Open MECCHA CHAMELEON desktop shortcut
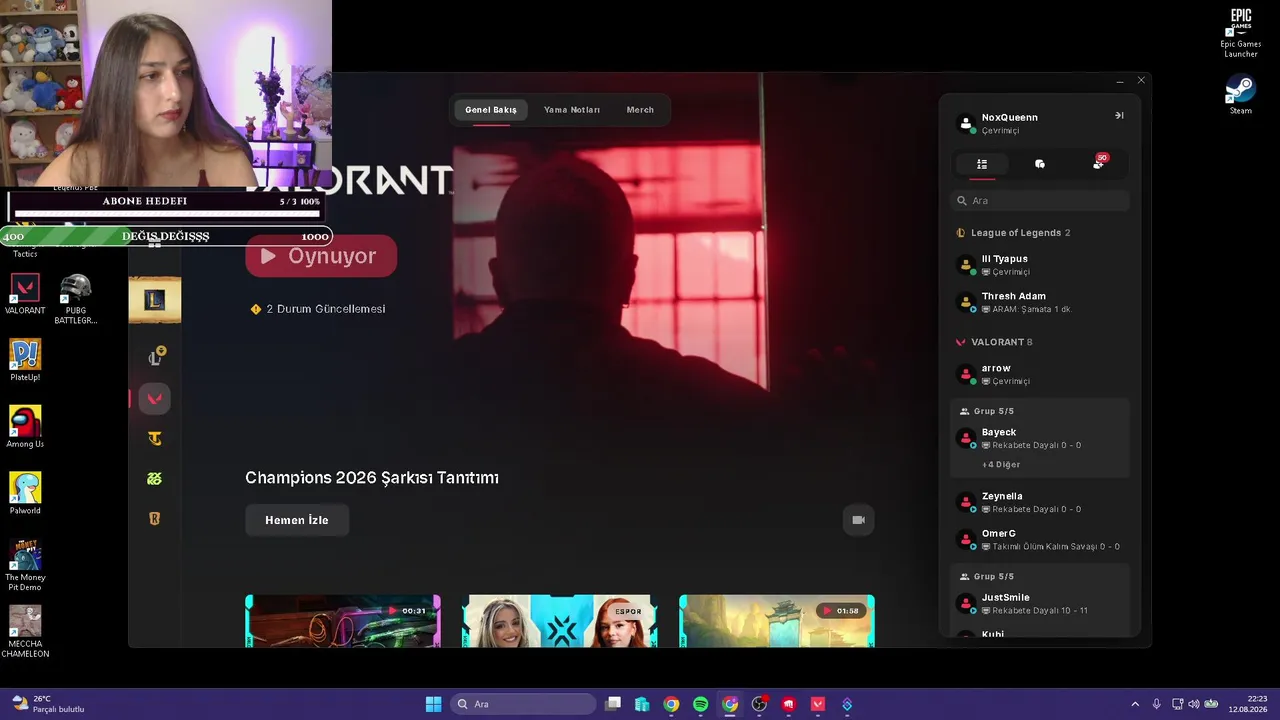1280x720 pixels. [25, 632]
